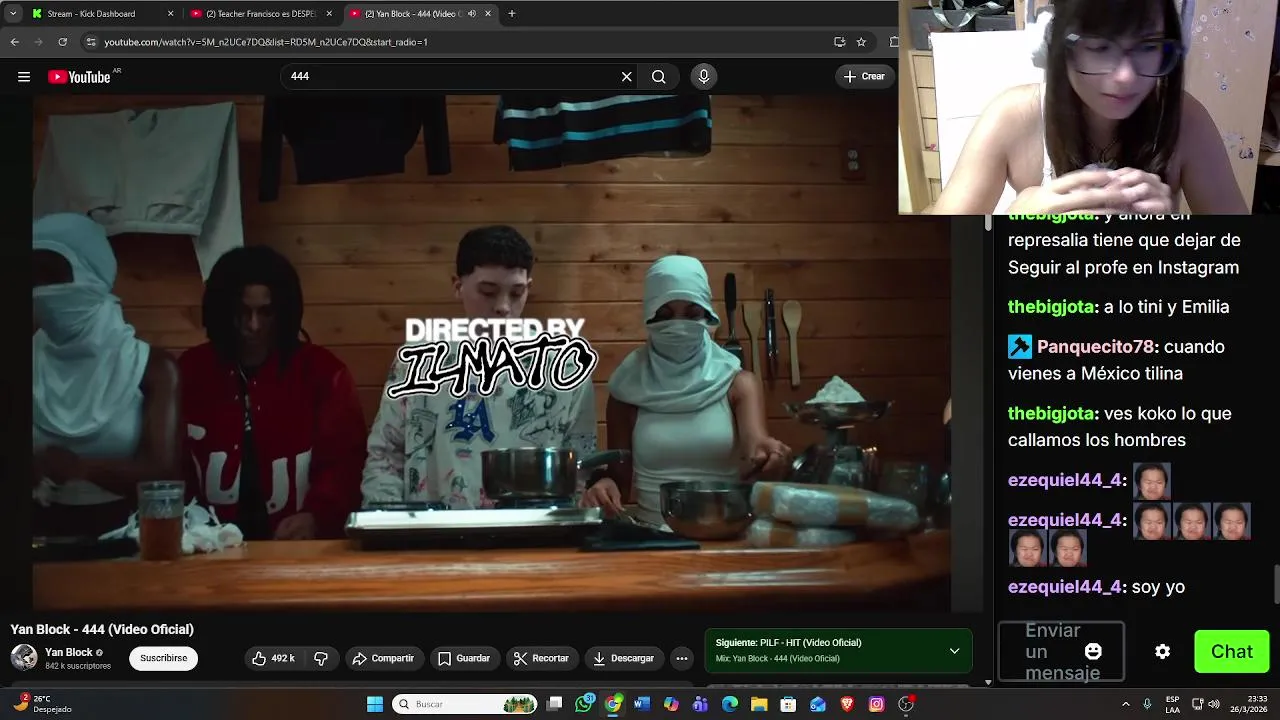Open WhatsApp from taskbar
The width and height of the screenshot is (1280, 720).
(x=584, y=704)
